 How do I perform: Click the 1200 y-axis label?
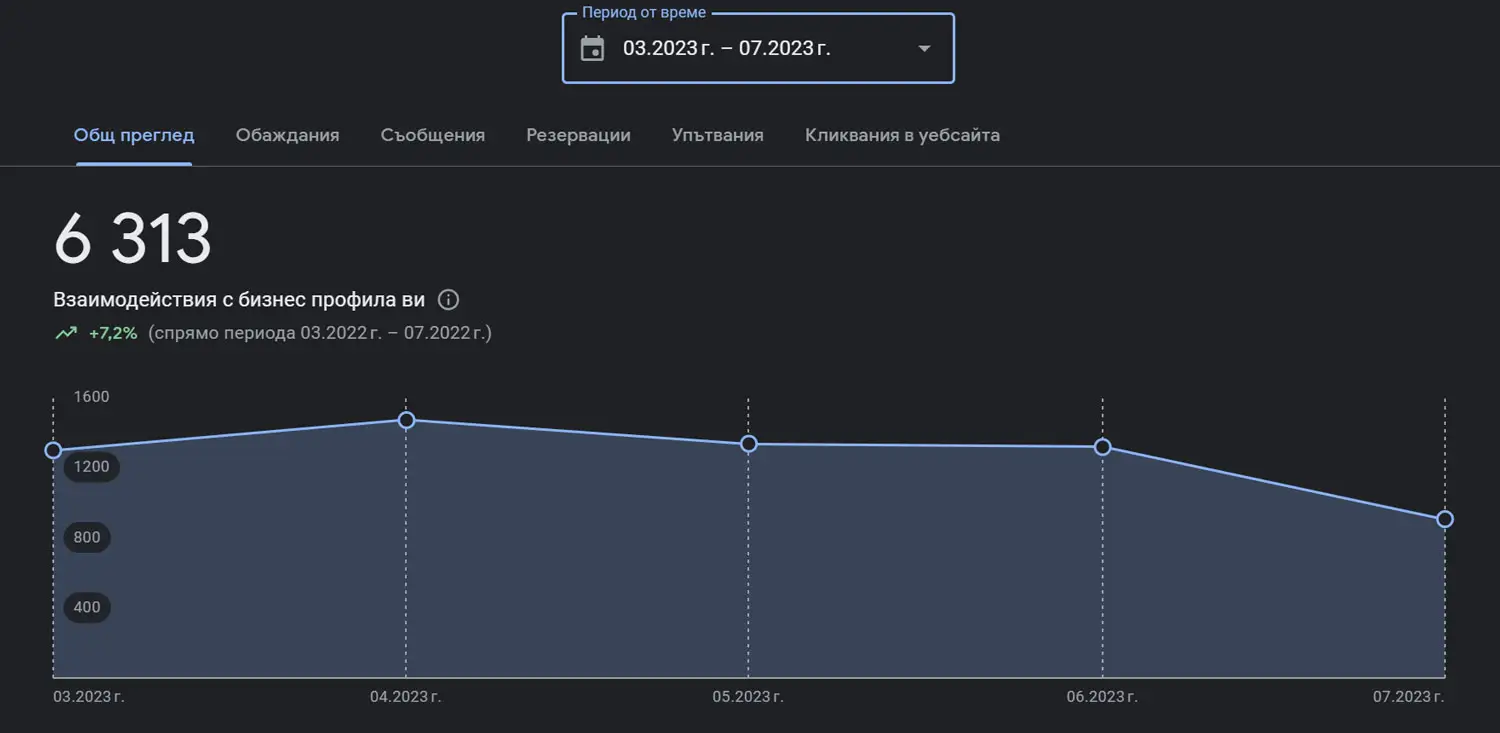pos(91,467)
